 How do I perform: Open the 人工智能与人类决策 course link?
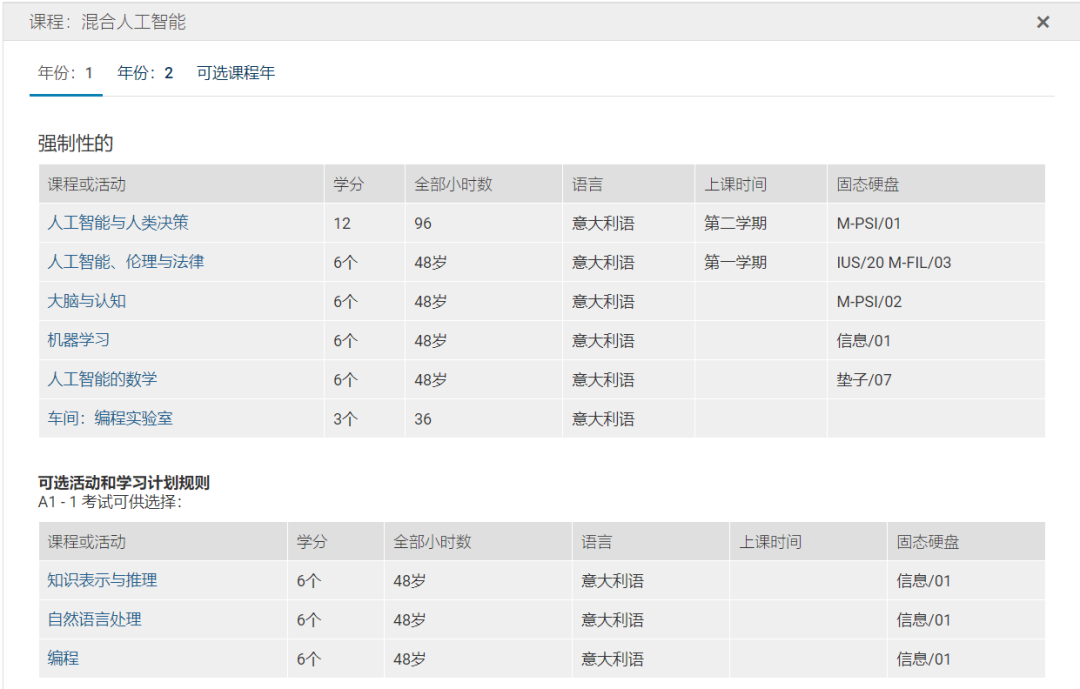tap(118, 223)
